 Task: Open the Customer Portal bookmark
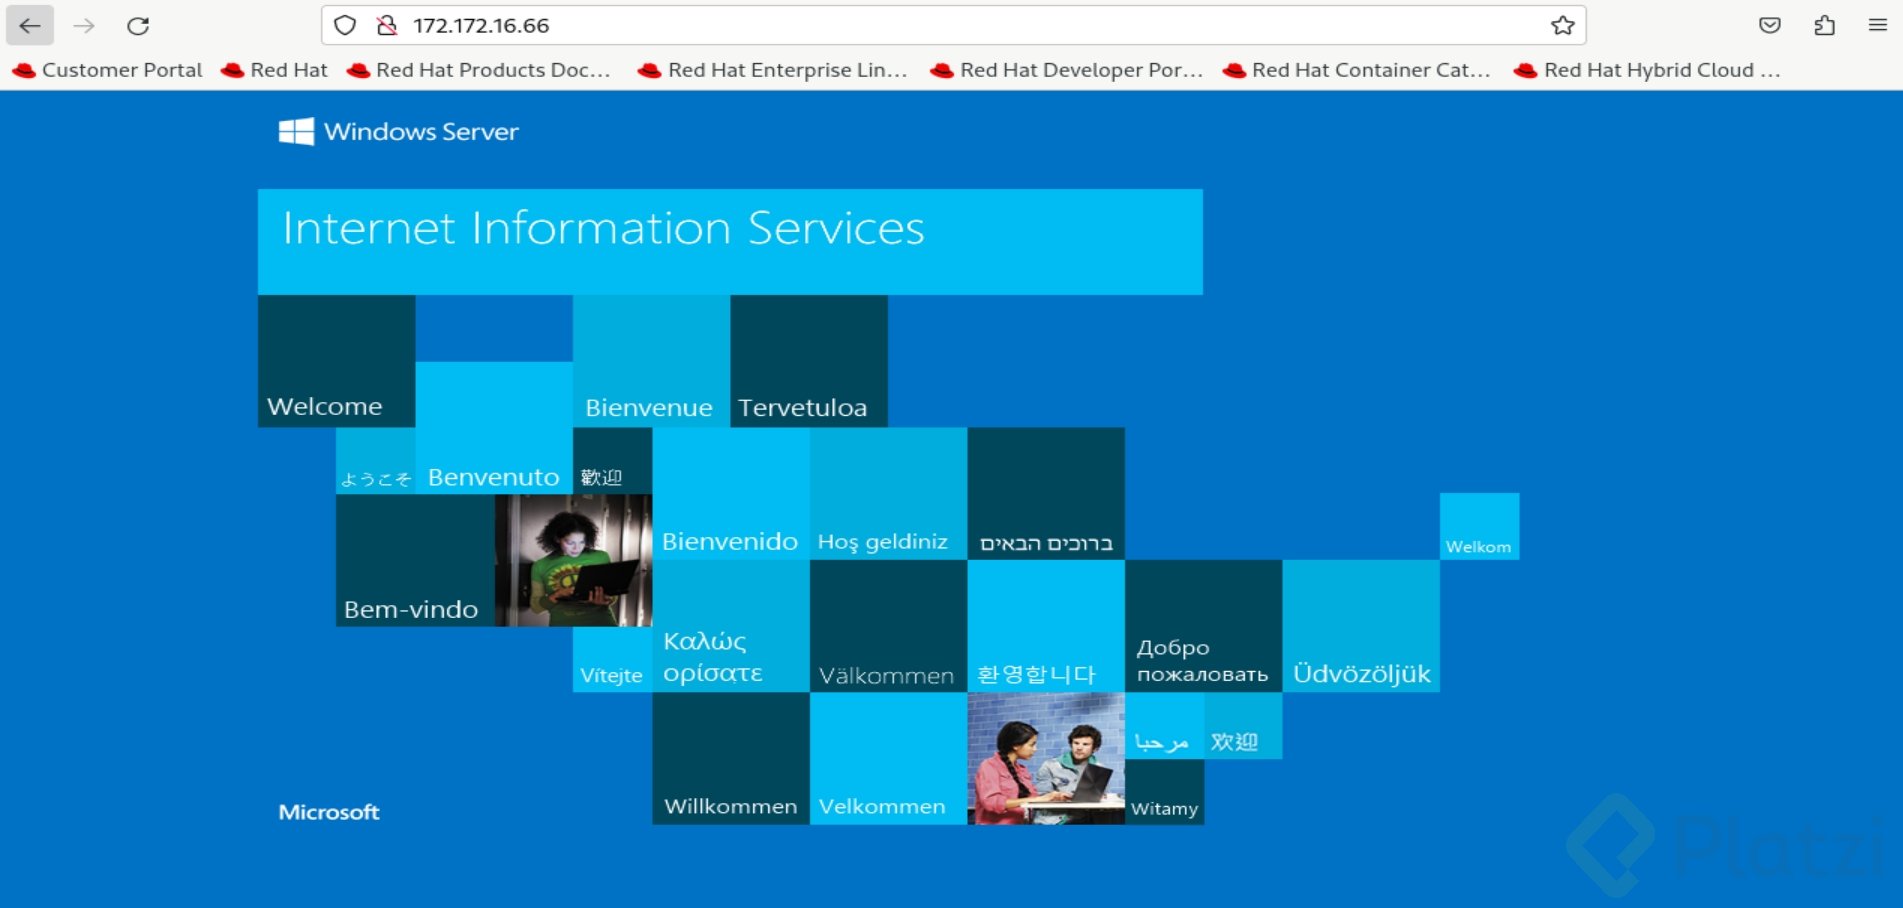[108, 70]
